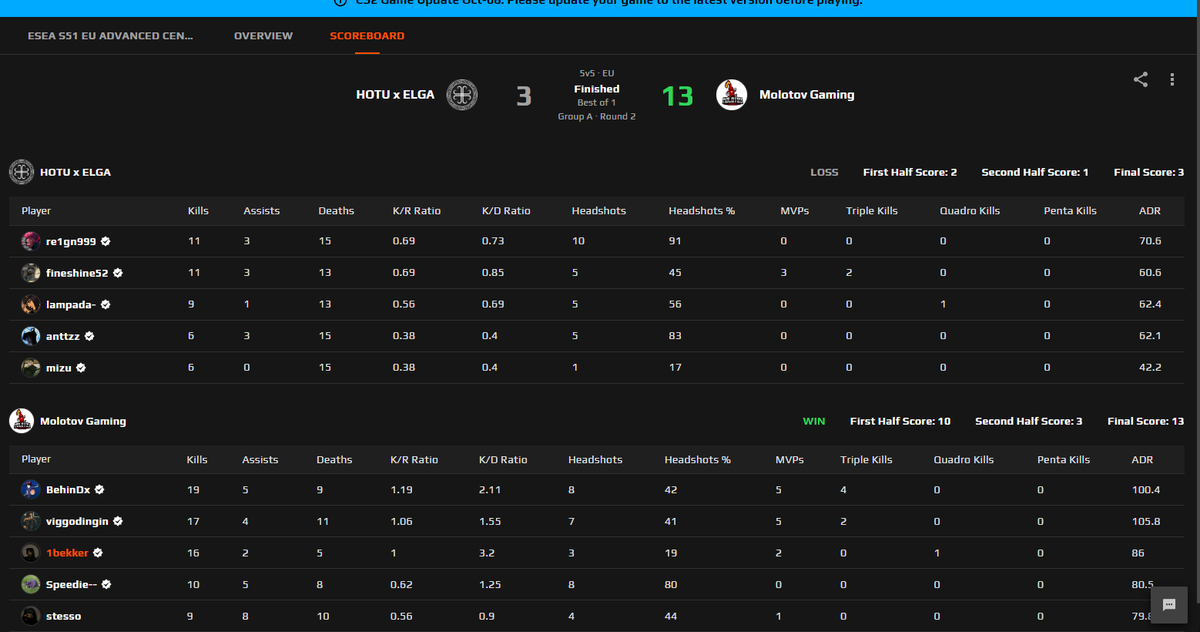Click verified badge next to fineshine52
Screen dimensions: 1200x632
point(118,273)
